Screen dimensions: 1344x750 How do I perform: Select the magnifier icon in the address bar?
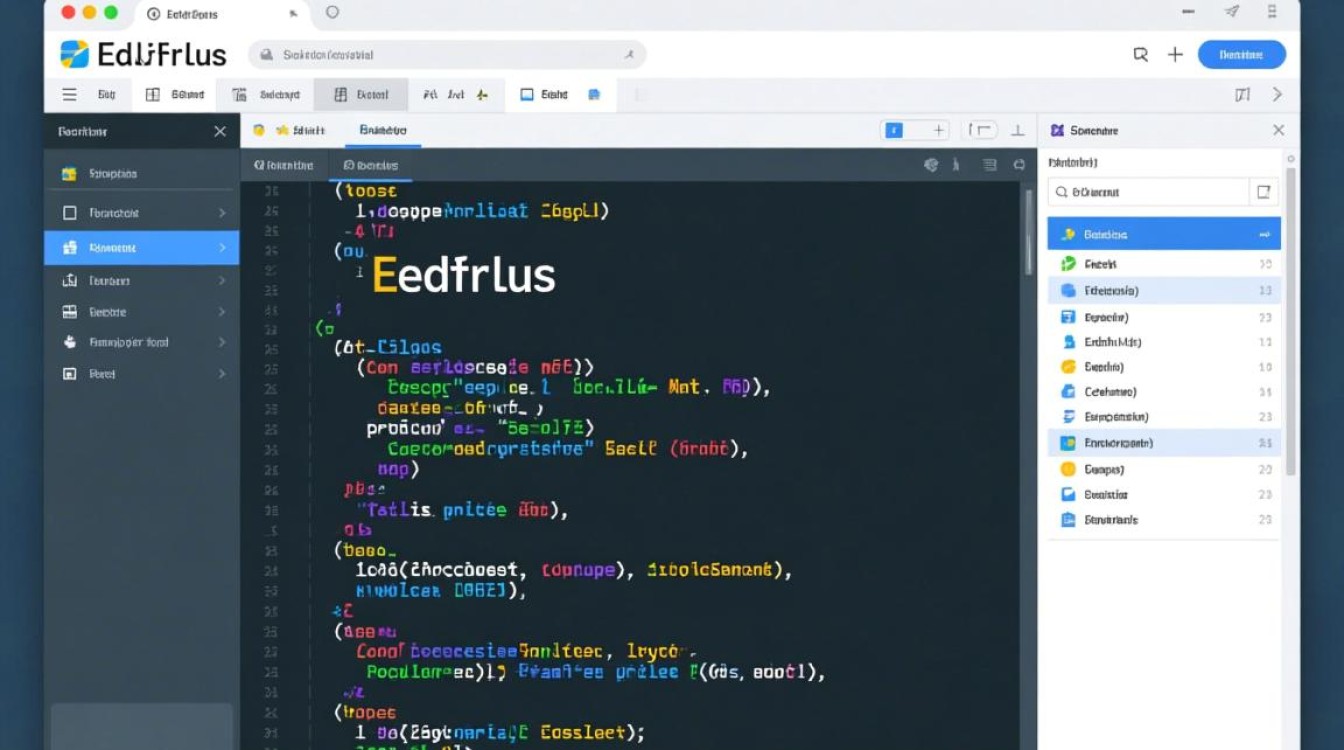coord(265,54)
